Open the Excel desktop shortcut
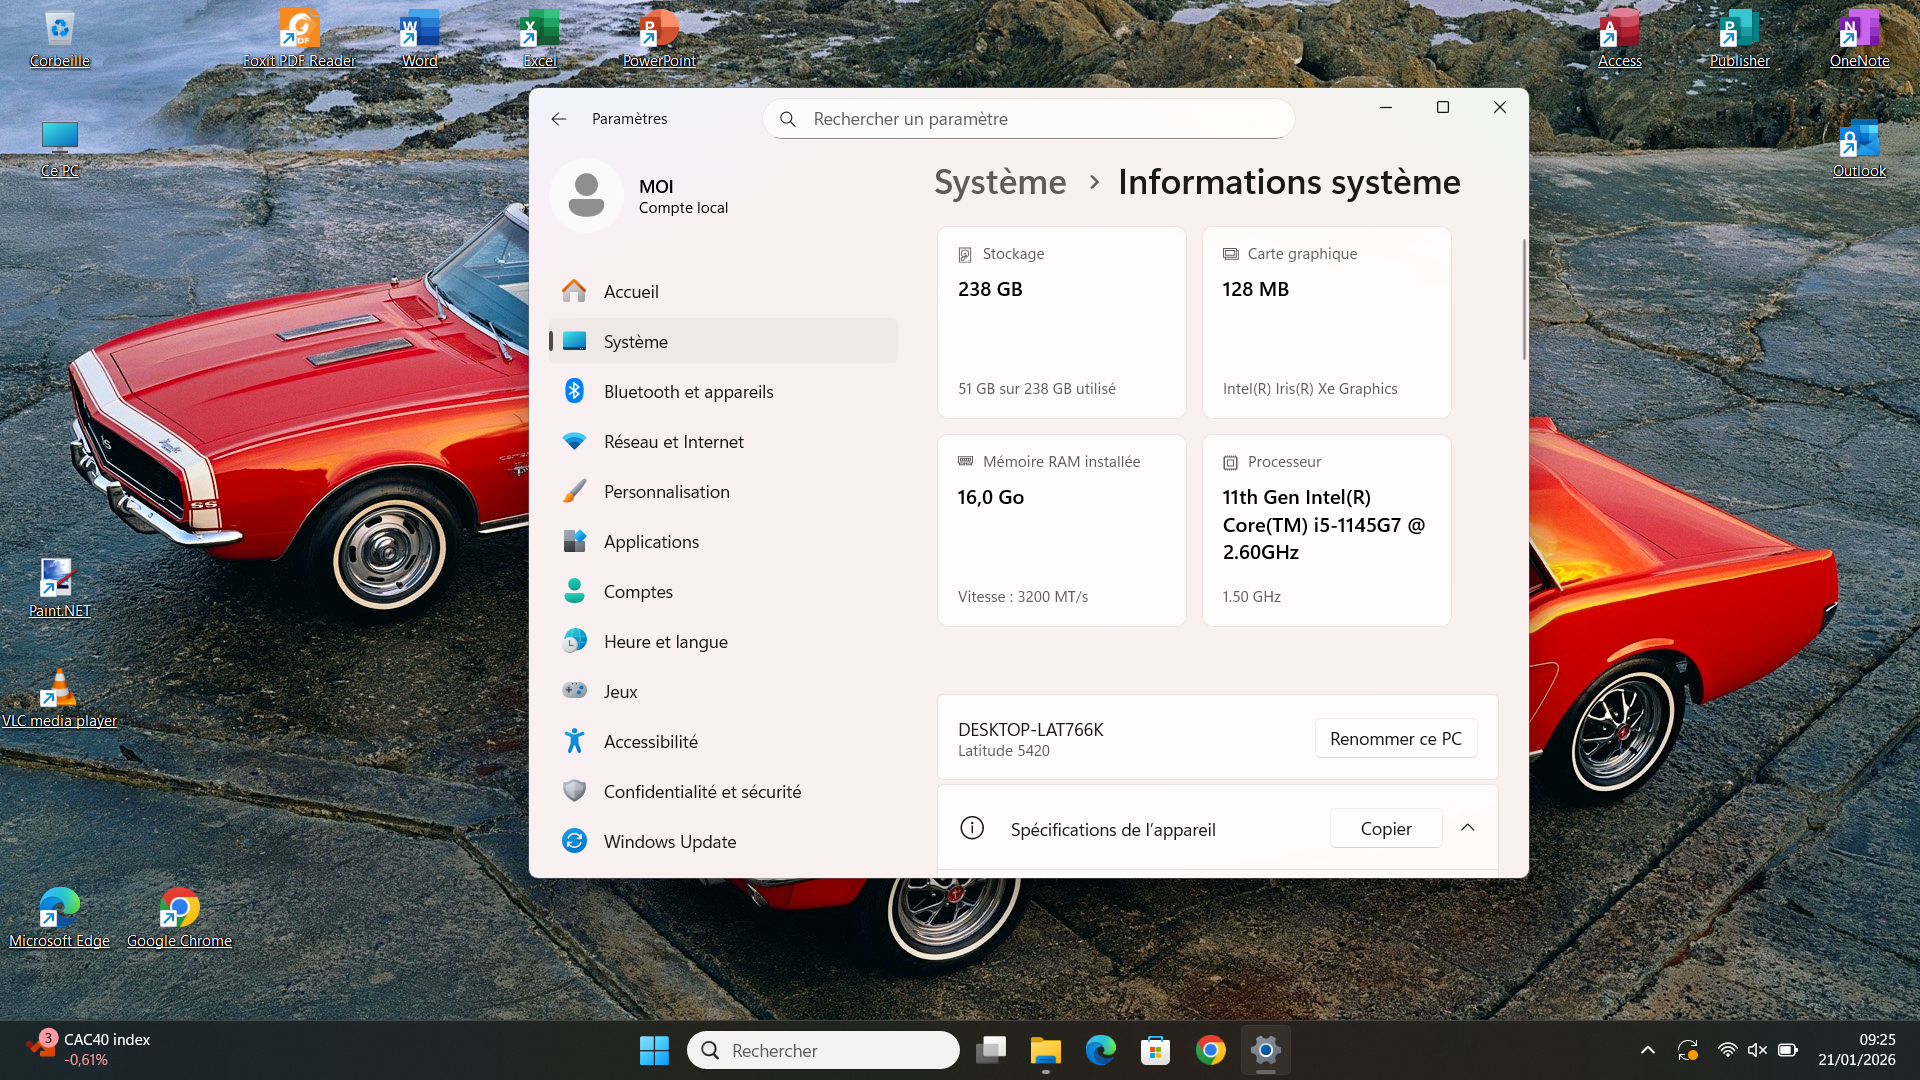1920x1080 pixels. [540, 38]
